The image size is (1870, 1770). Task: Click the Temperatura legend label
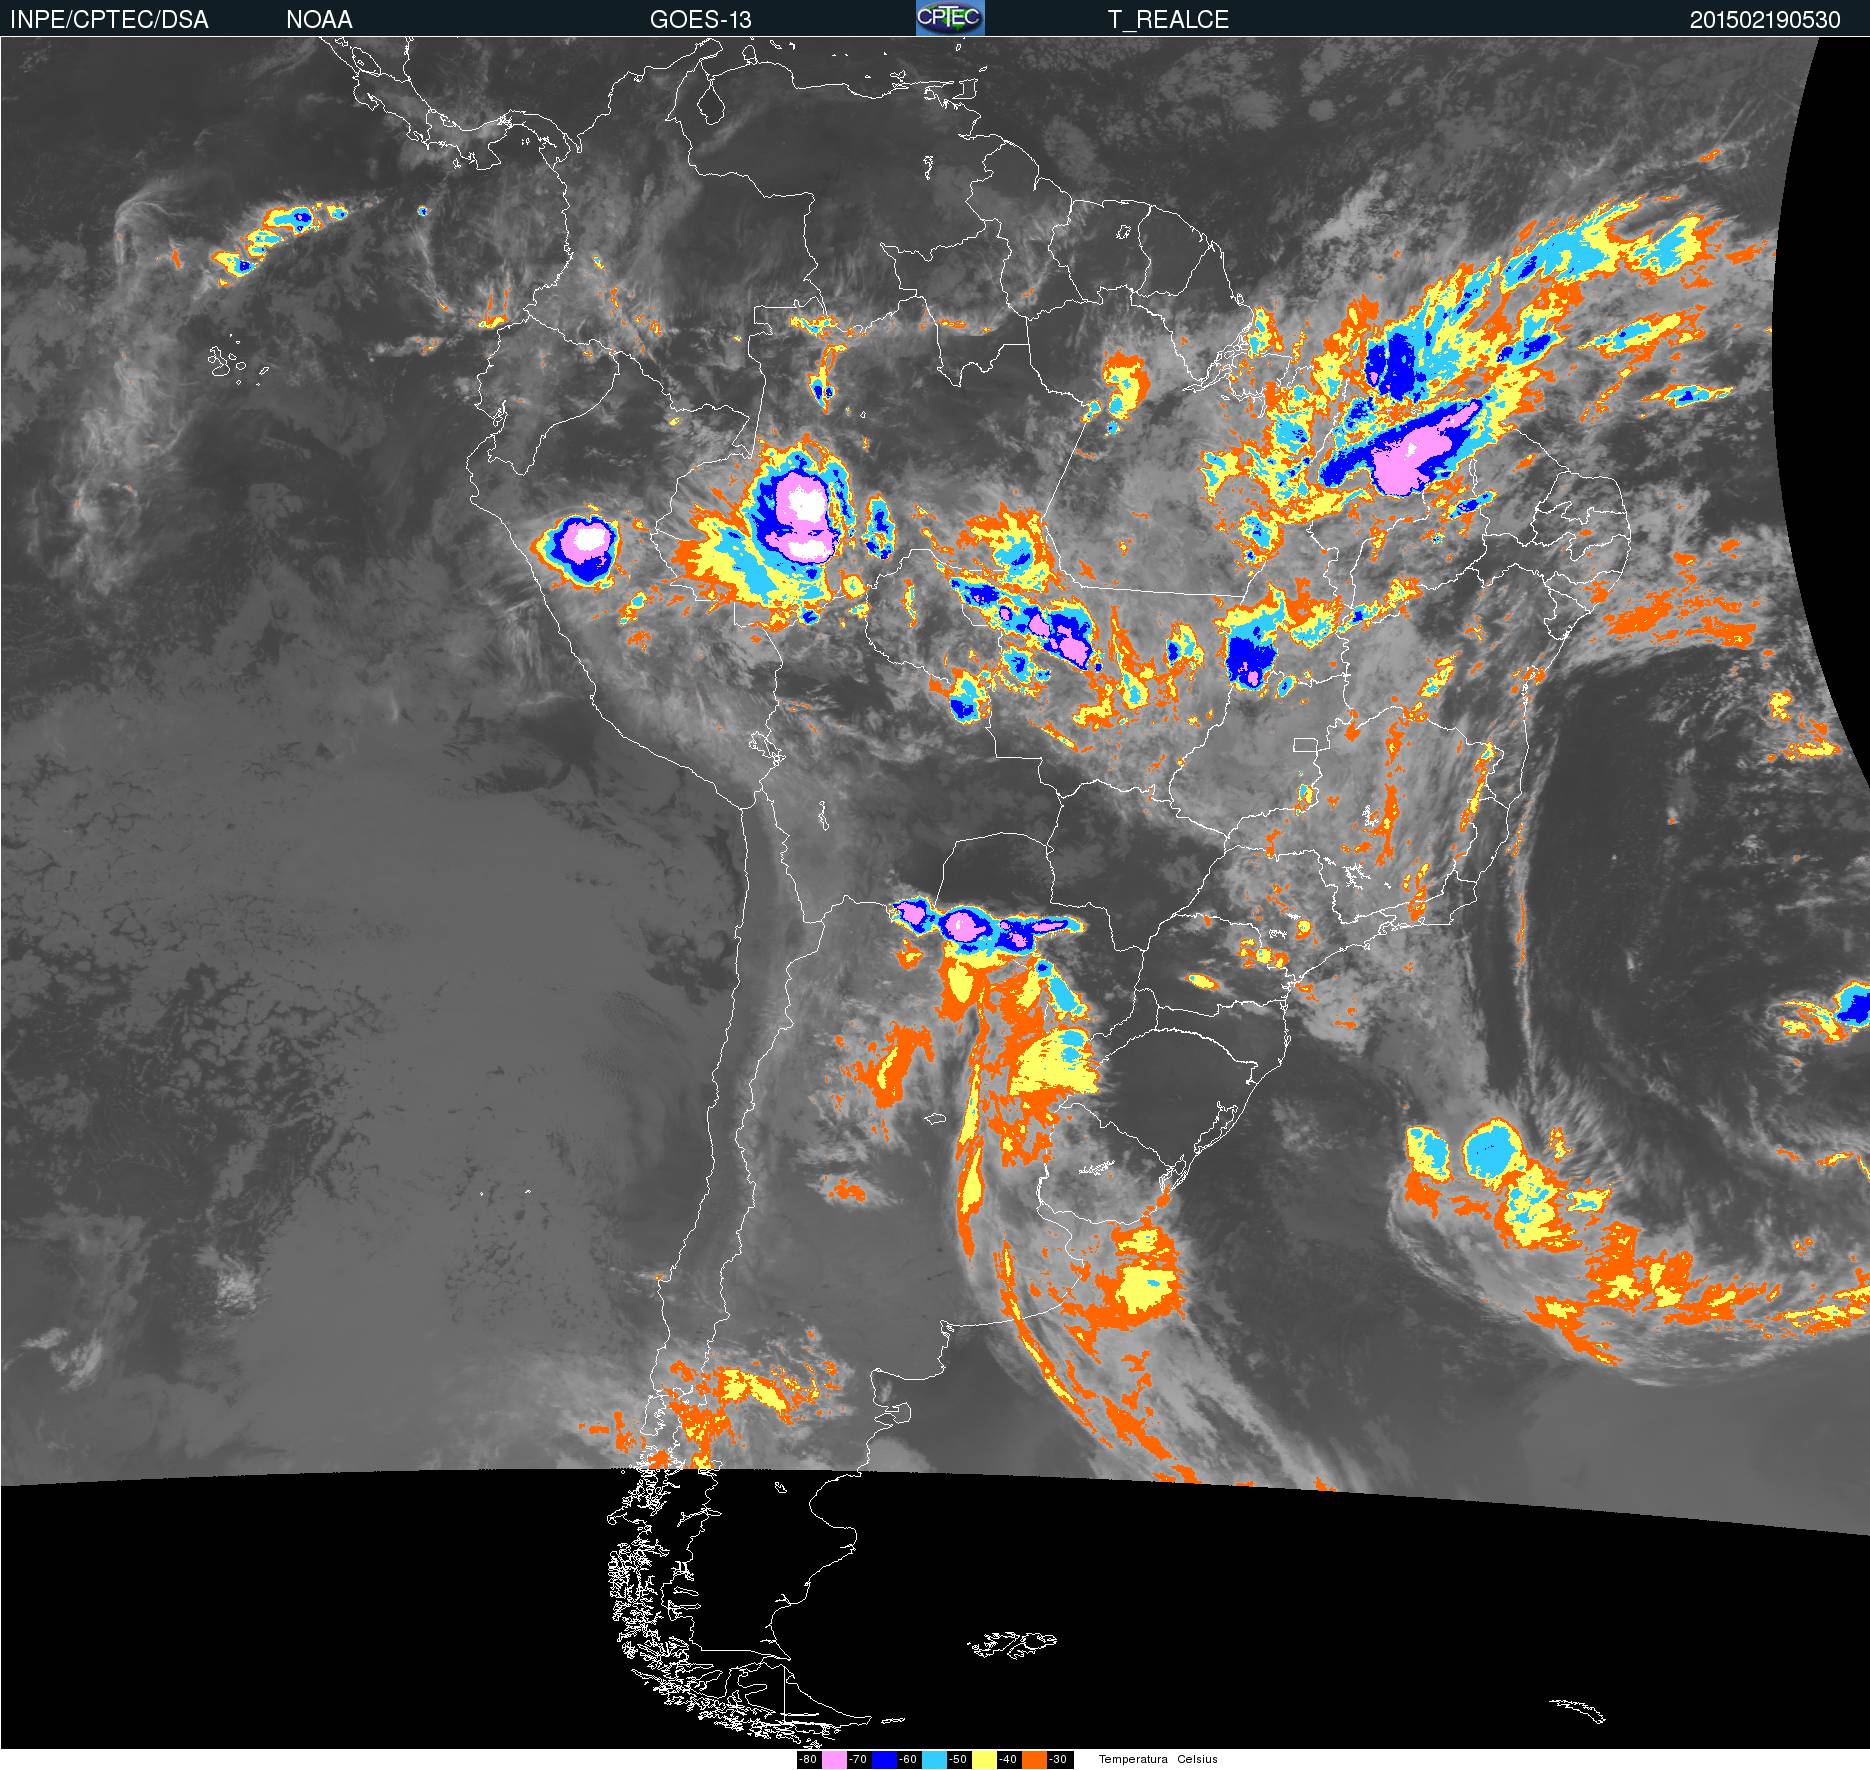point(1133,1760)
